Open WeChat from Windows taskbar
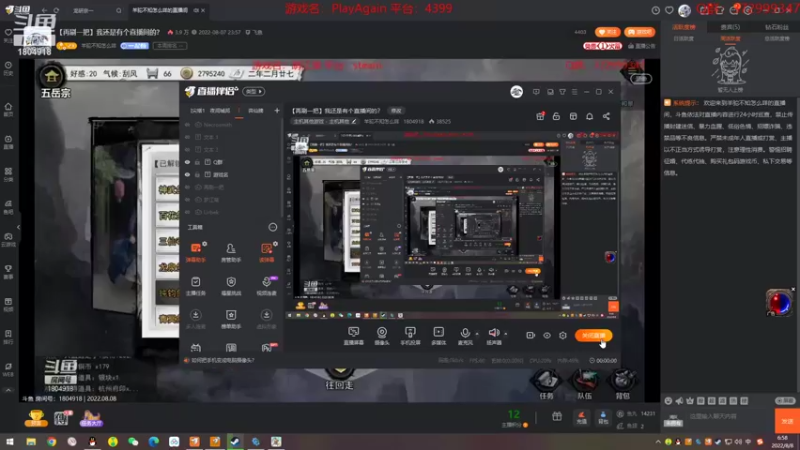This screenshot has width=800, height=450. 133,442
